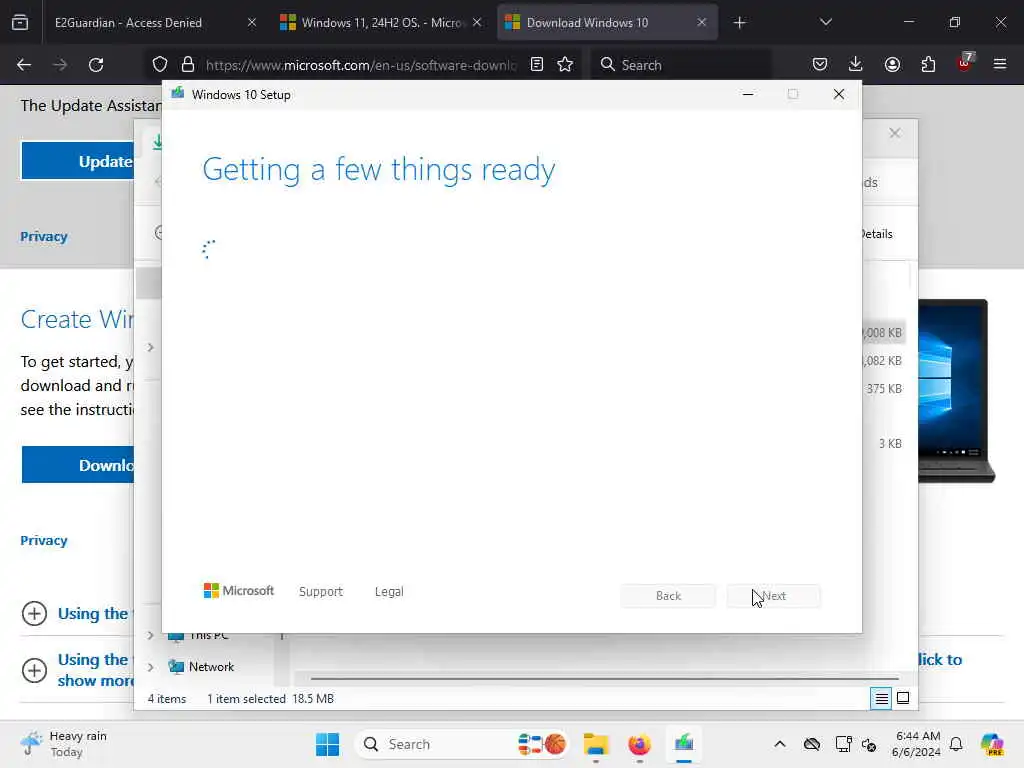Save page to Pocket
Viewport: 1024px width, 768px height.
[x=820, y=65]
